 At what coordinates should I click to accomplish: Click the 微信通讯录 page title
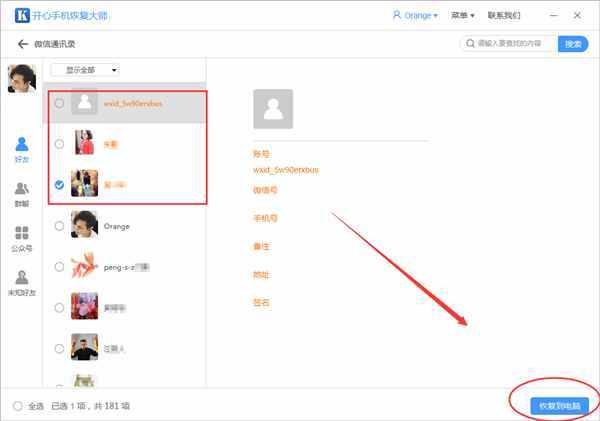click(x=55, y=44)
